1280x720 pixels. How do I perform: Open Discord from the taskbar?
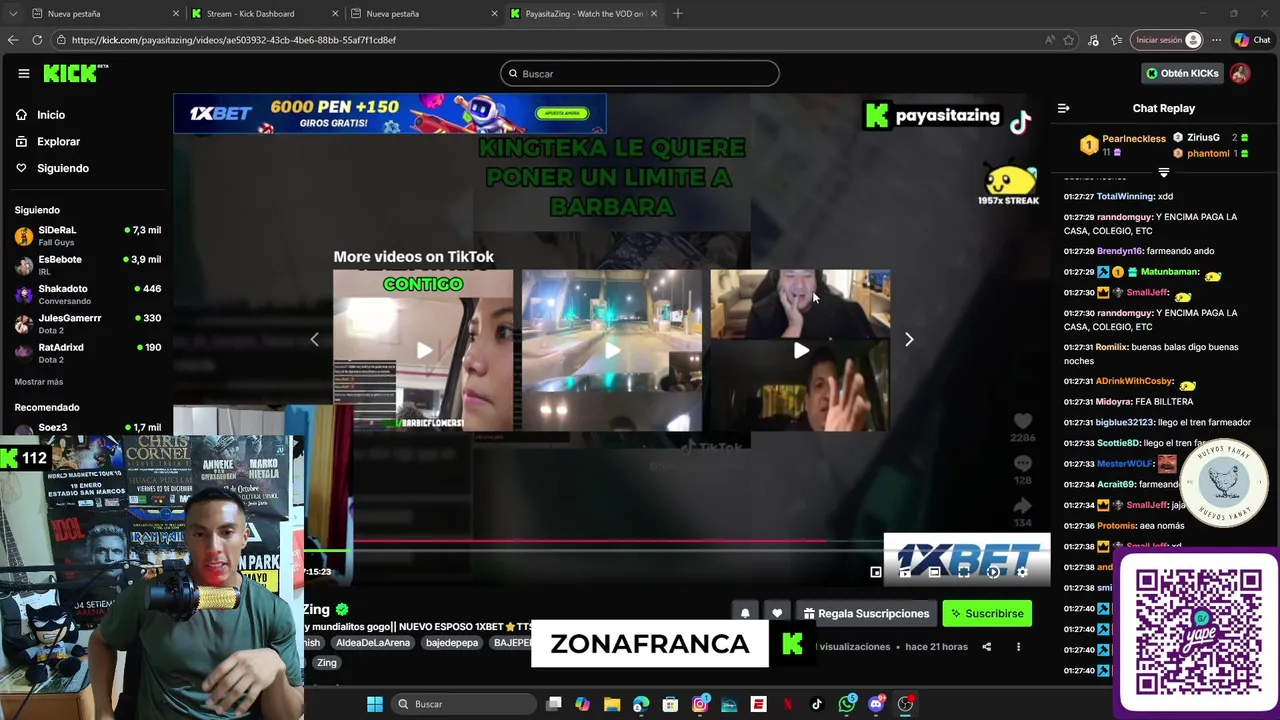(877, 704)
